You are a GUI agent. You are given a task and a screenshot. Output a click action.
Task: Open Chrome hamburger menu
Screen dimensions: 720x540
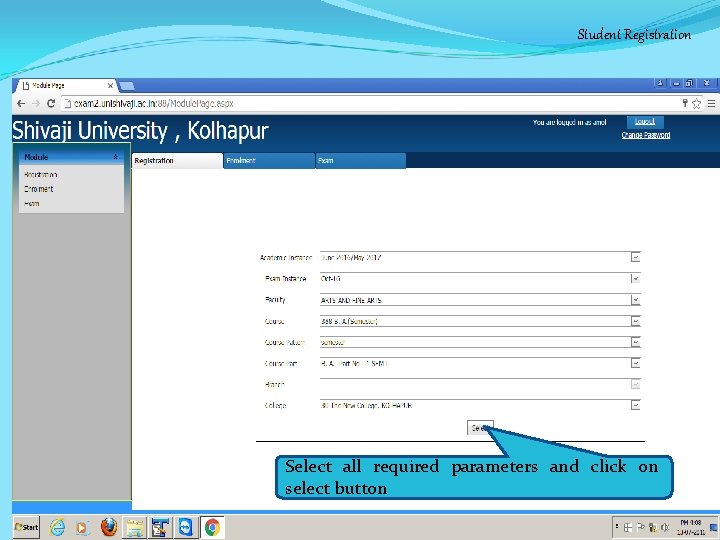click(x=711, y=104)
